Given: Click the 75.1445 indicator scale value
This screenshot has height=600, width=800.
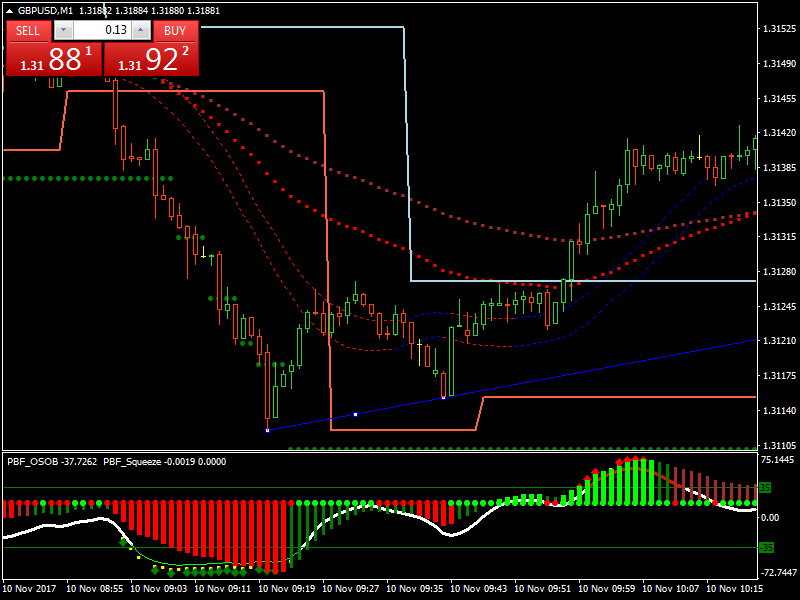Looking at the screenshot, I should (778, 460).
